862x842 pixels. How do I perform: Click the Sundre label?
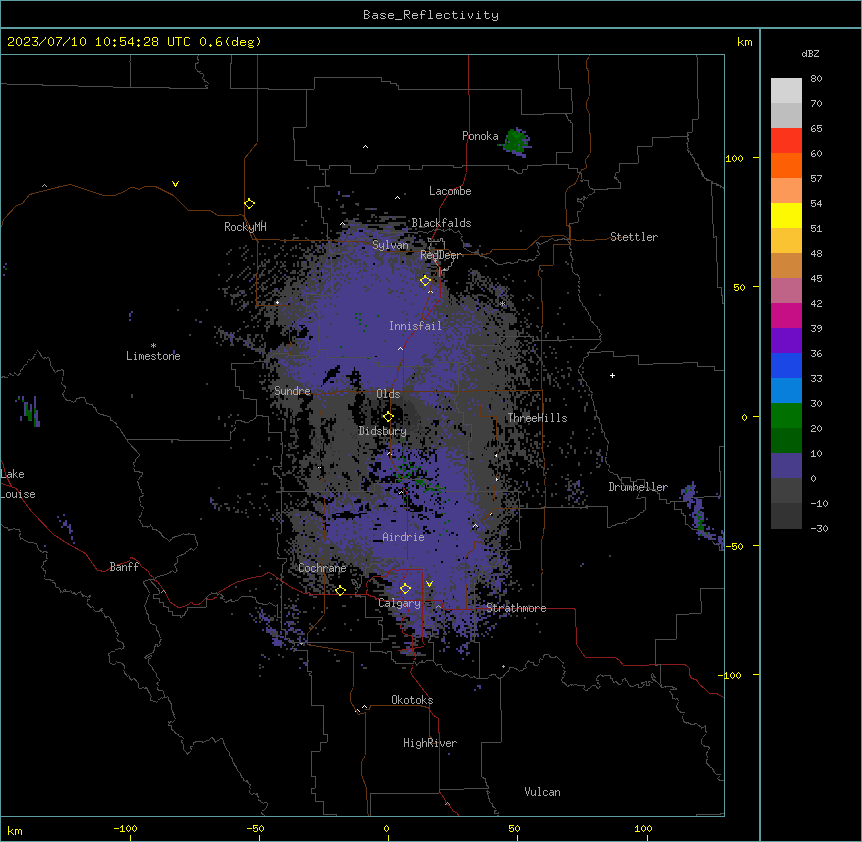292,391
